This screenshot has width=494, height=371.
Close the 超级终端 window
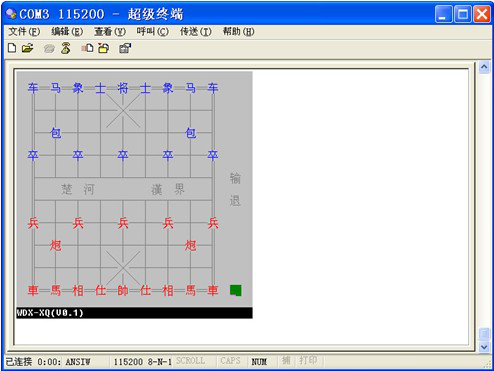coord(482,14)
